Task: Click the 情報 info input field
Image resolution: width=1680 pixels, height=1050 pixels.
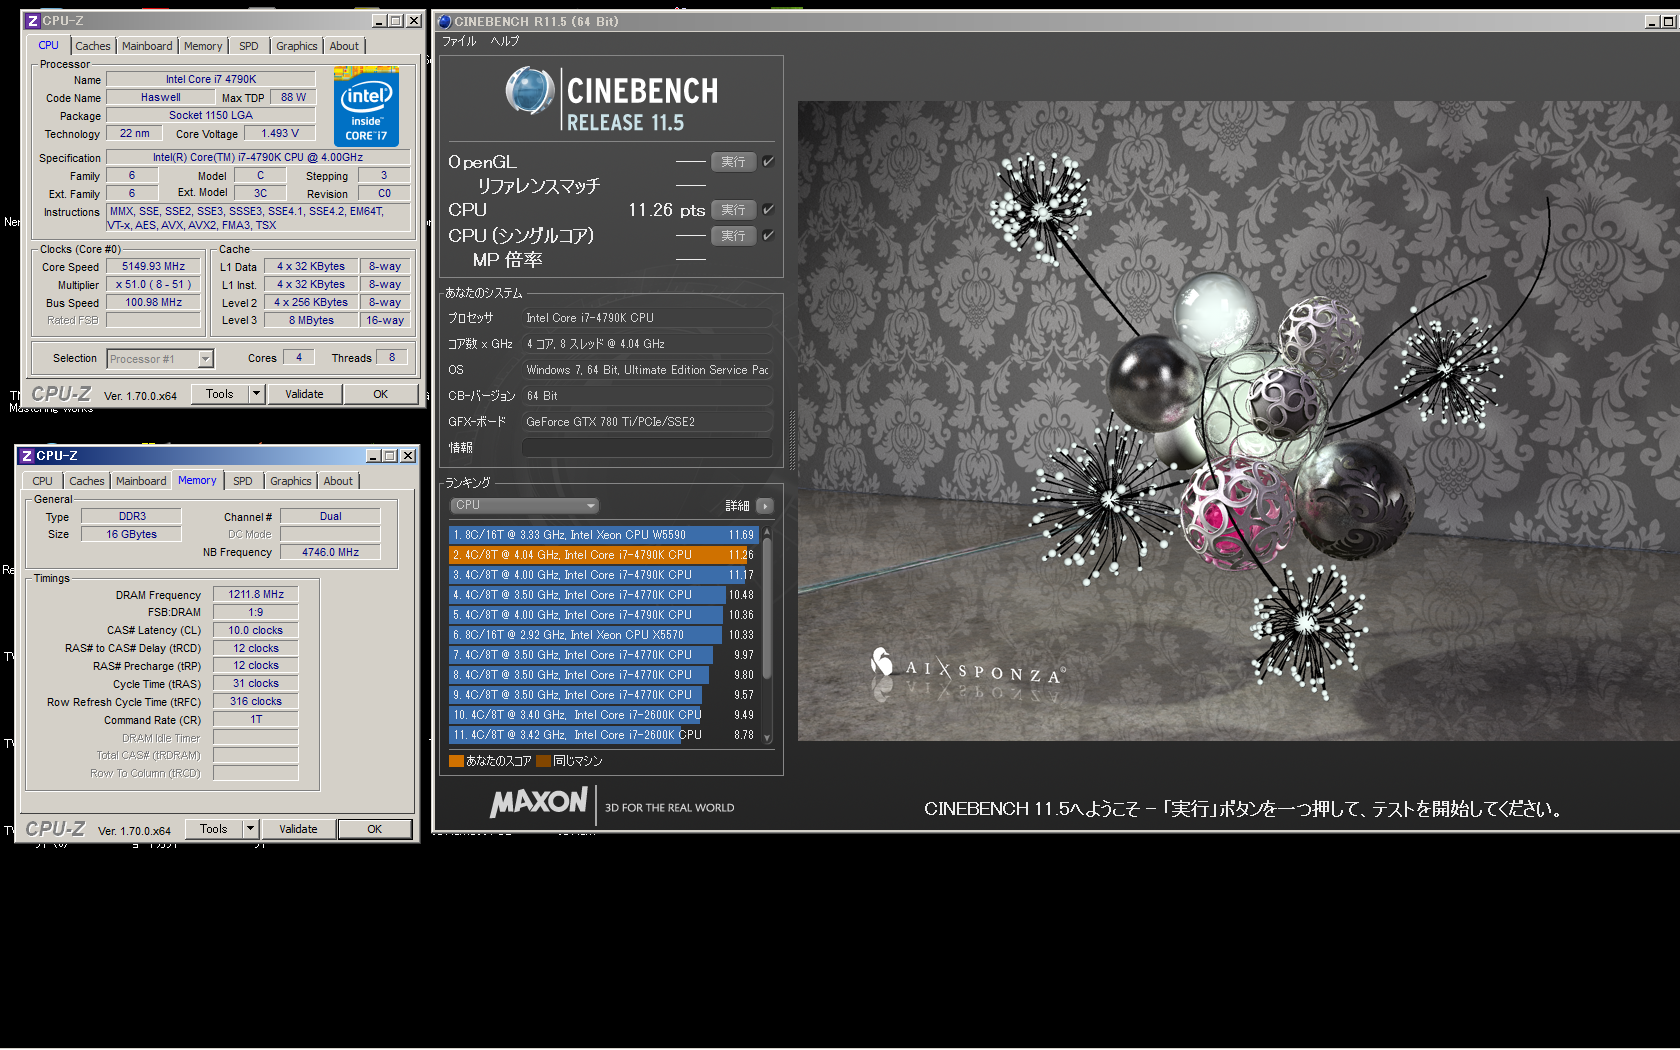Action: pos(648,448)
